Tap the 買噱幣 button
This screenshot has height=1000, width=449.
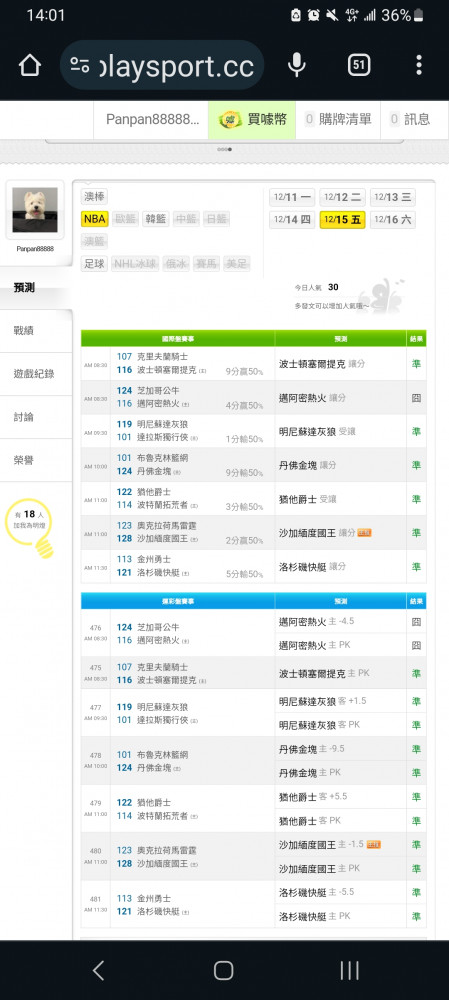click(252, 119)
